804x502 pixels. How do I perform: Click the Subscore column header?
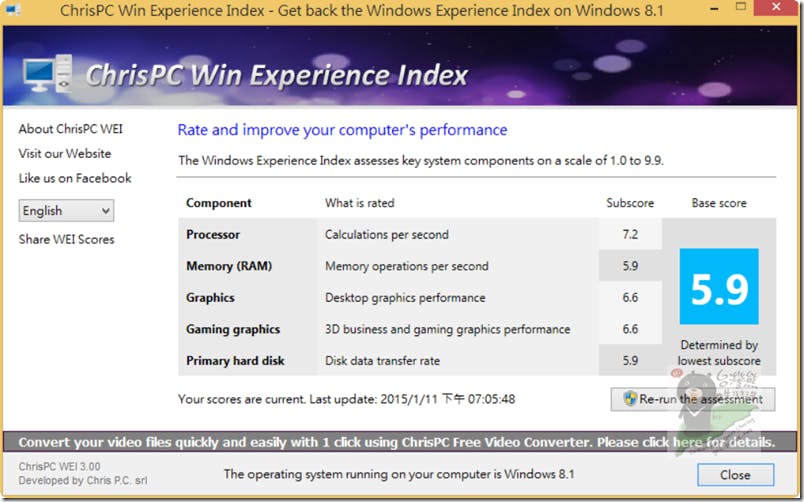pyautogui.click(x=630, y=203)
